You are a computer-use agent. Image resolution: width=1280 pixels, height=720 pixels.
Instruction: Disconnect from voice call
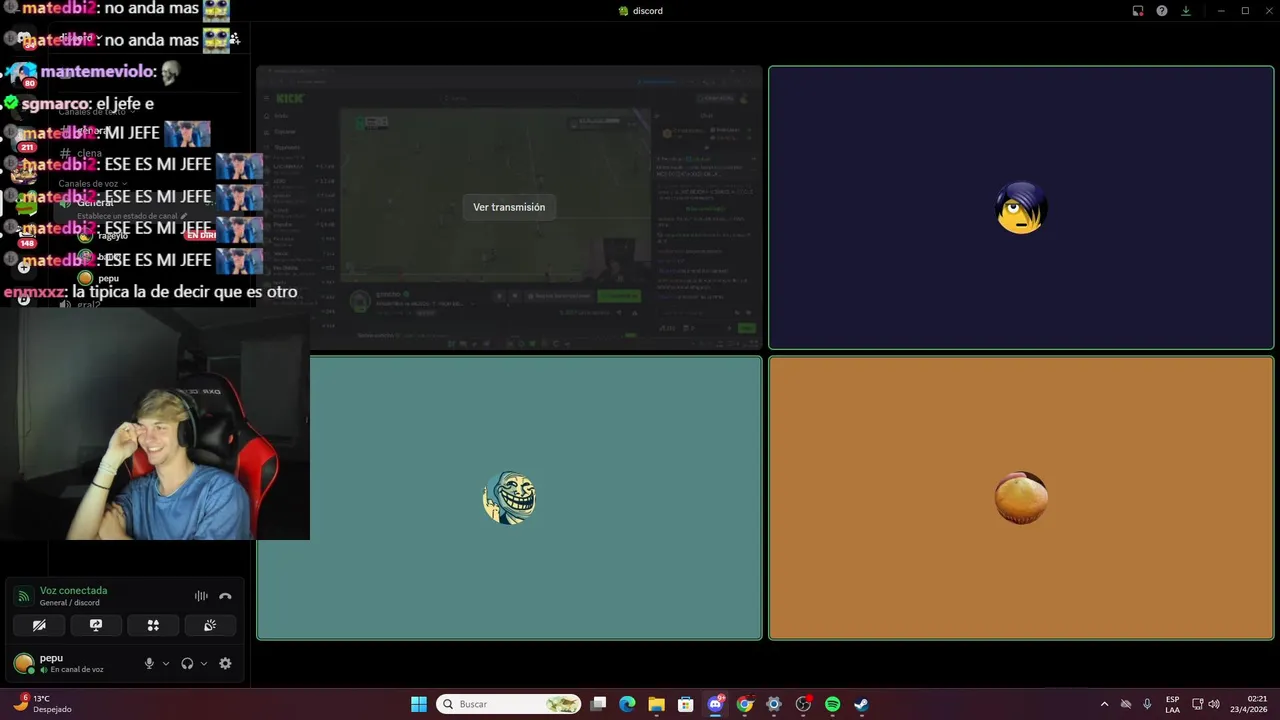click(225, 596)
